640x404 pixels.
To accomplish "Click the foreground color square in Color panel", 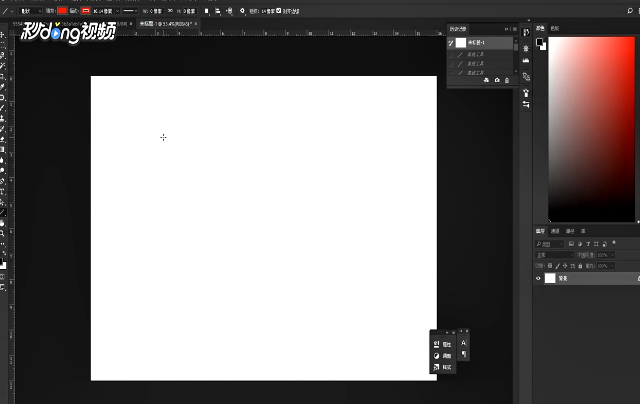I will pyautogui.click(x=539, y=42).
